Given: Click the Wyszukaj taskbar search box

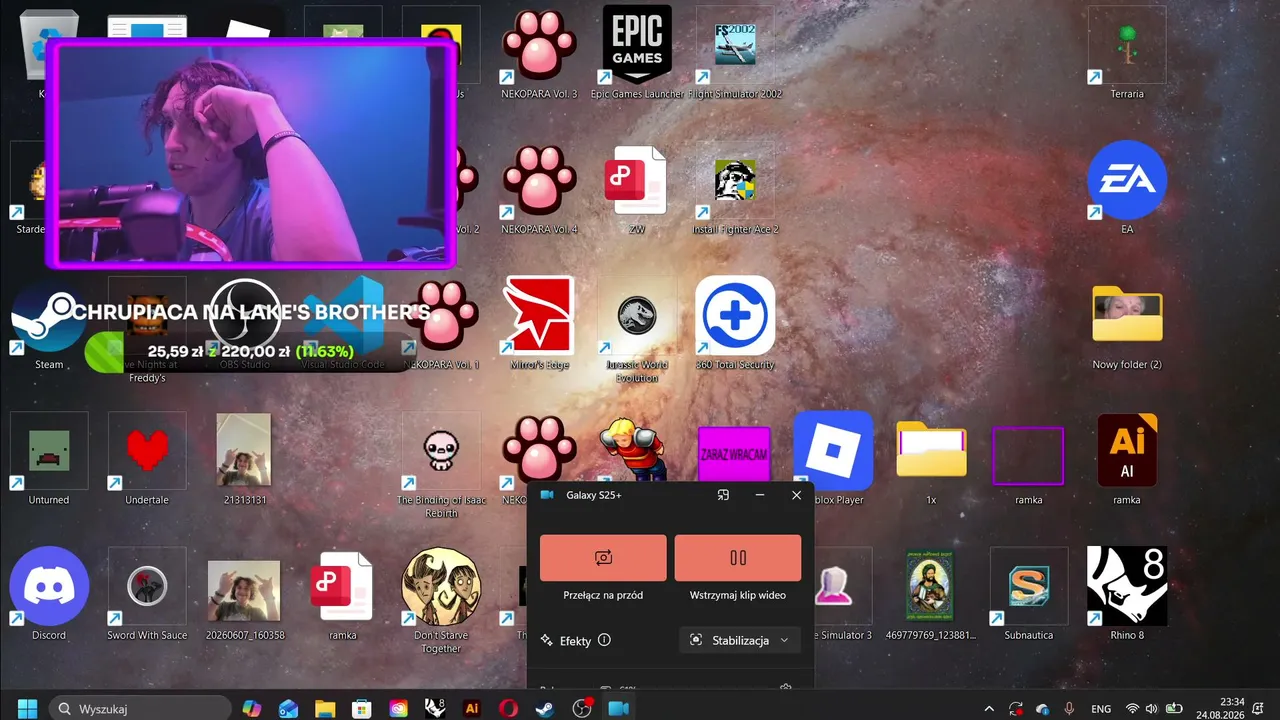Looking at the screenshot, I should pyautogui.click(x=138, y=708).
